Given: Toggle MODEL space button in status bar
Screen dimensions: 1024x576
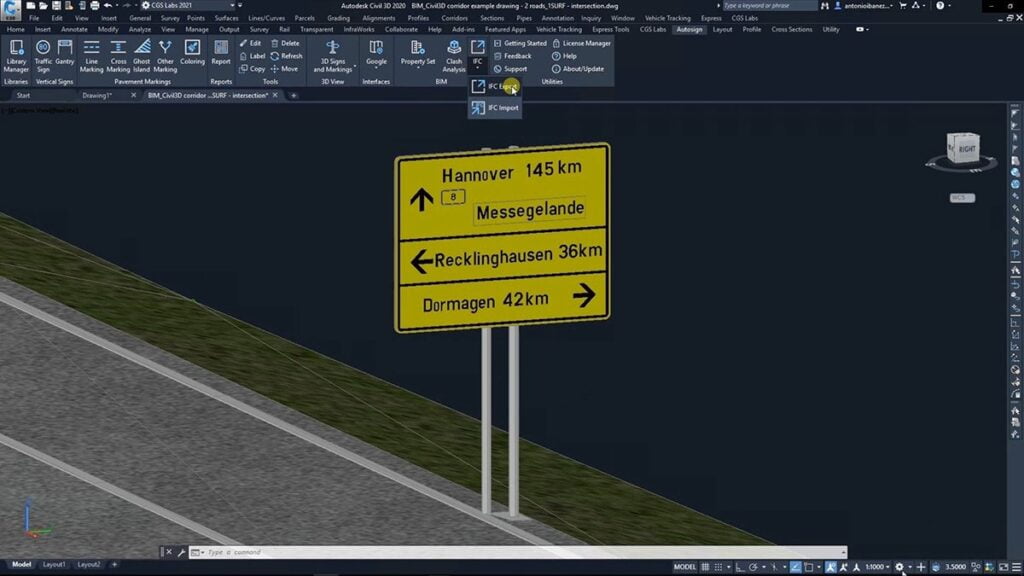Looking at the screenshot, I should pyautogui.click(x=685, y=567).
